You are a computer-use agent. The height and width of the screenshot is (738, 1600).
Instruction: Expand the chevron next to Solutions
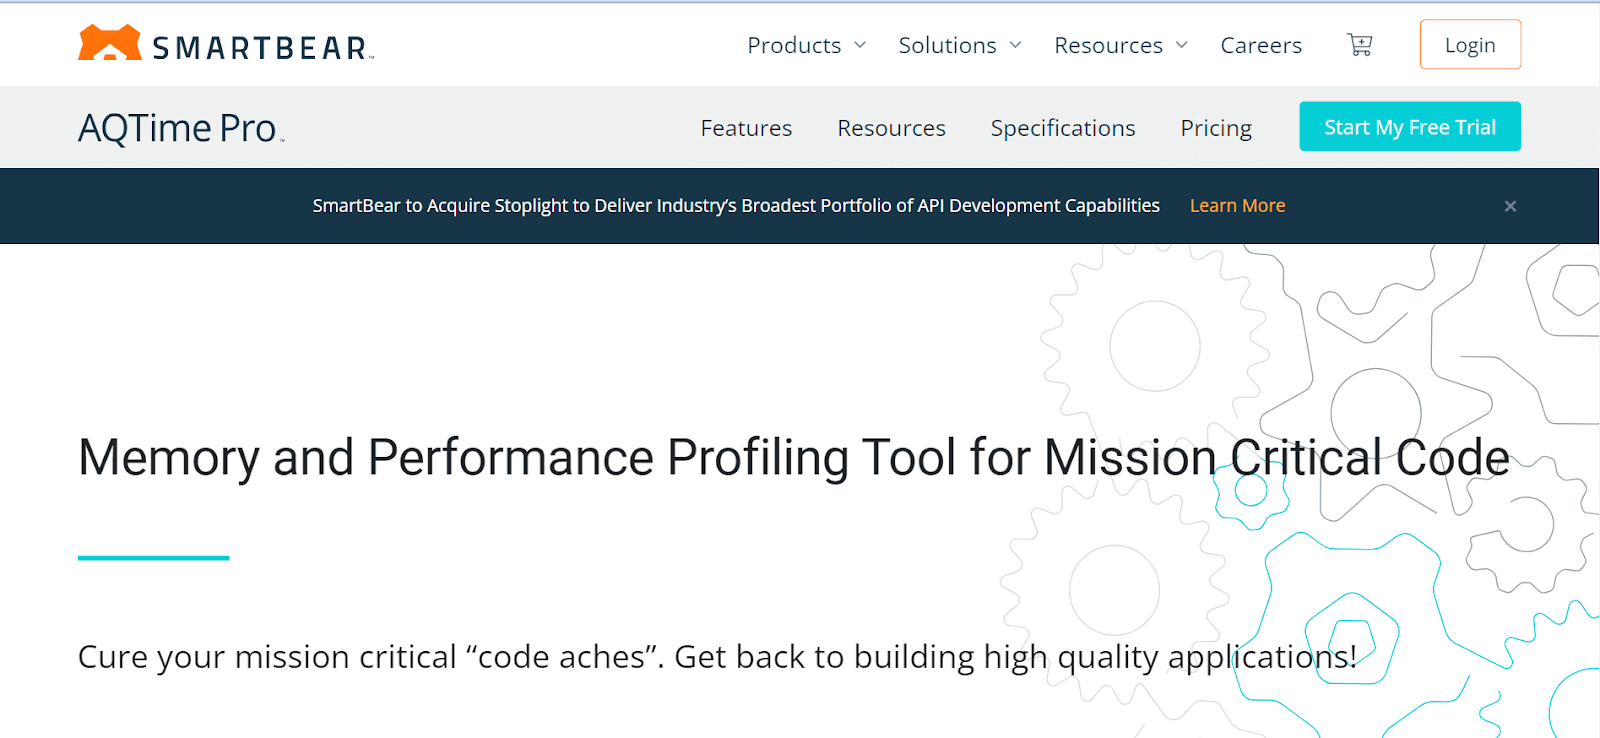click(1016, 45)
